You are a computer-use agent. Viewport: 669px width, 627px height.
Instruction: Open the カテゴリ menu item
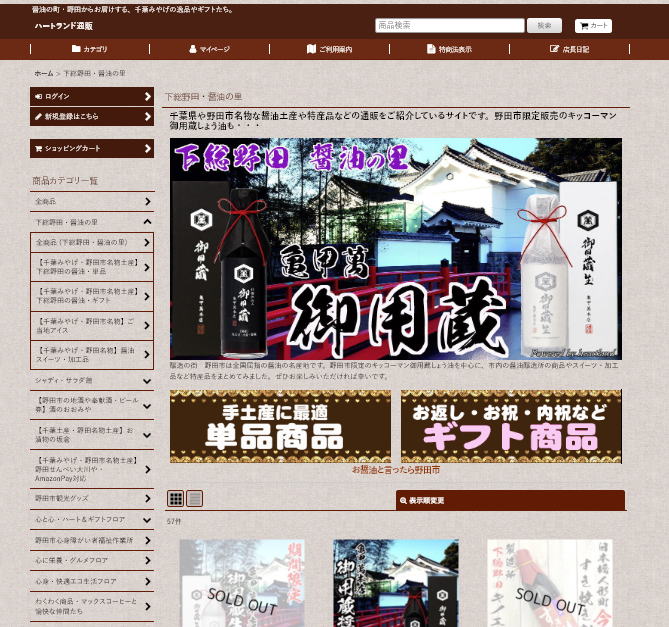coord(90,49)
